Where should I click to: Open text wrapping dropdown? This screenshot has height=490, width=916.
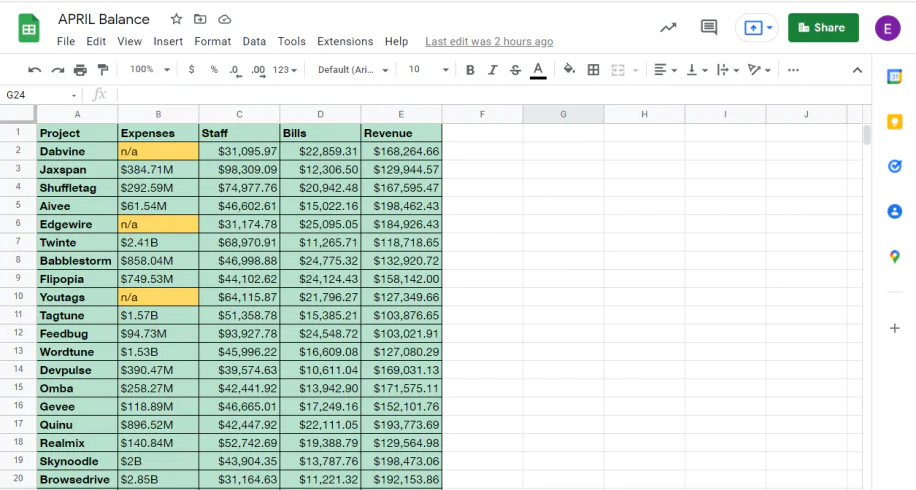pyautogui.click(x=727, y=70)
